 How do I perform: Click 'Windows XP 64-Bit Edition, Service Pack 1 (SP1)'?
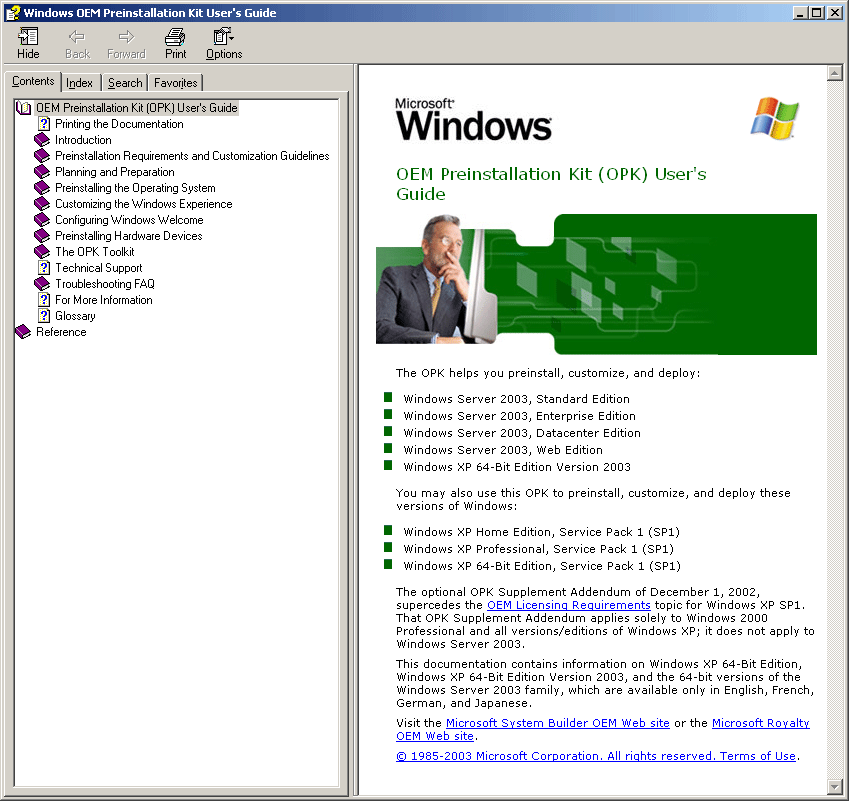(542, 566)
